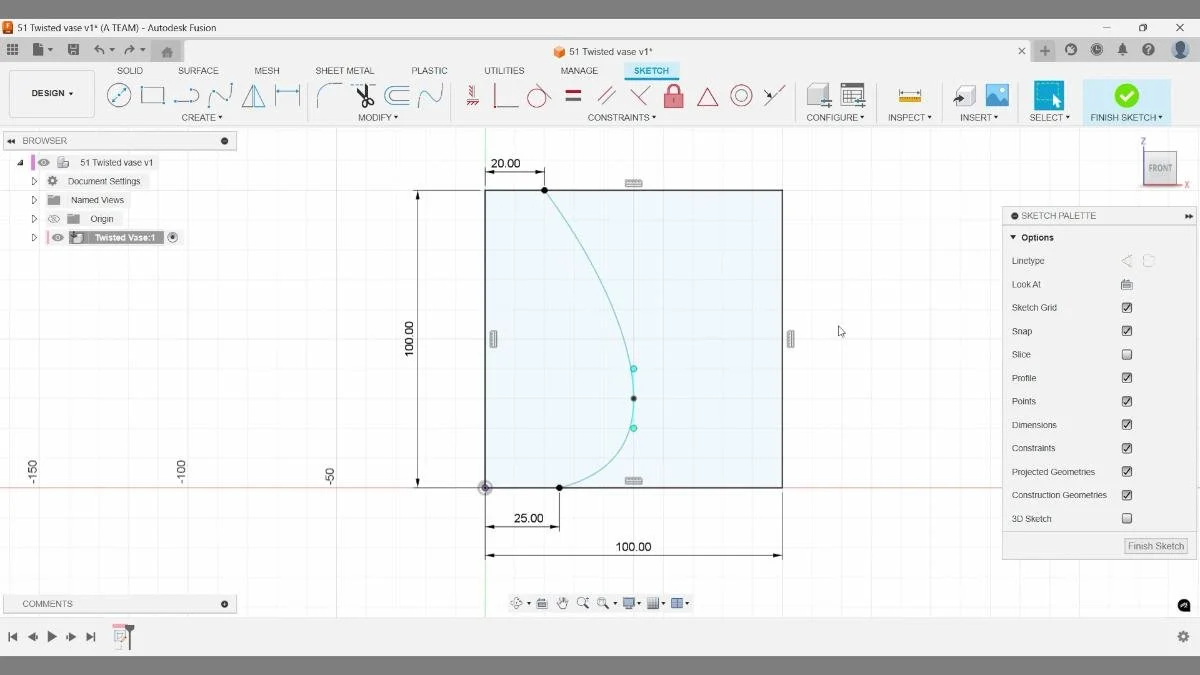Open the Change Parameters table icon
The image size is (1200, 675).
[x=852, y=96]
